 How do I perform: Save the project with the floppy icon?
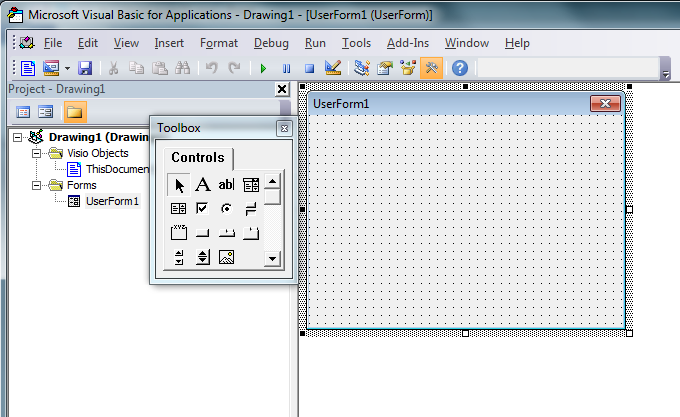click(85, 68)
